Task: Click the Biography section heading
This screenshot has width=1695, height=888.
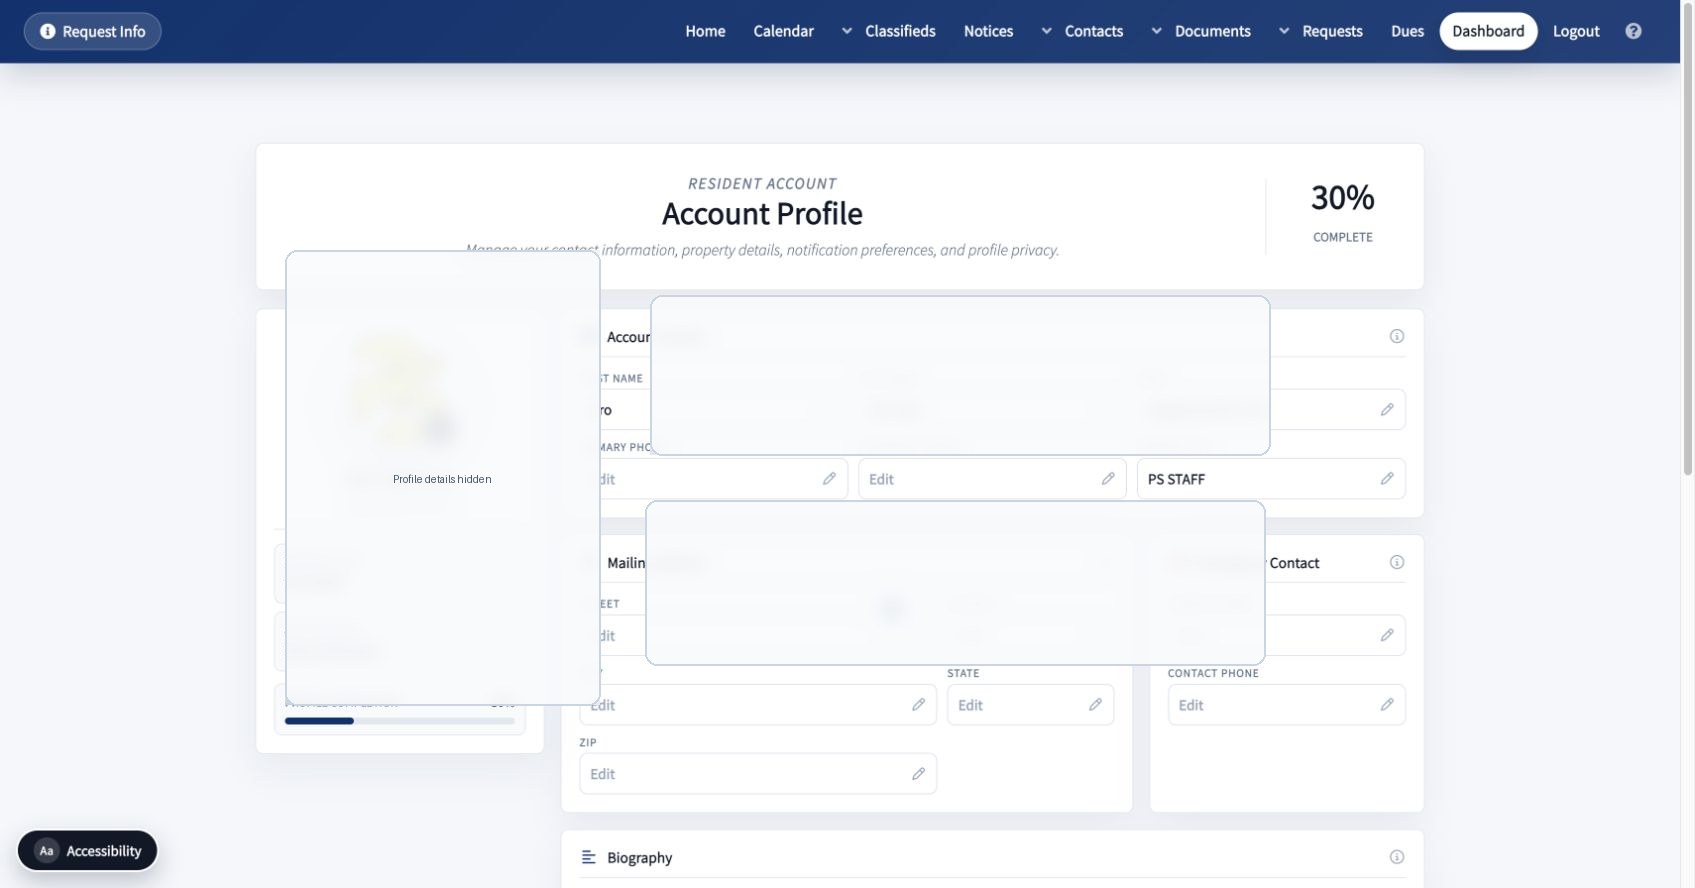Action: click(x=639, y=857)
